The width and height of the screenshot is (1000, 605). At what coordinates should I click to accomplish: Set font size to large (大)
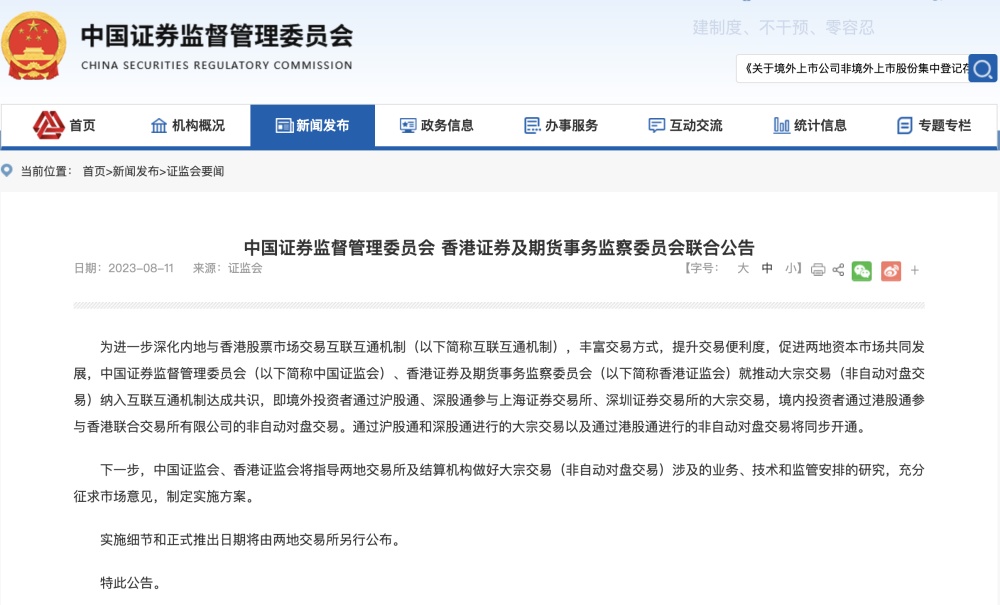click(x=743, y=269)
